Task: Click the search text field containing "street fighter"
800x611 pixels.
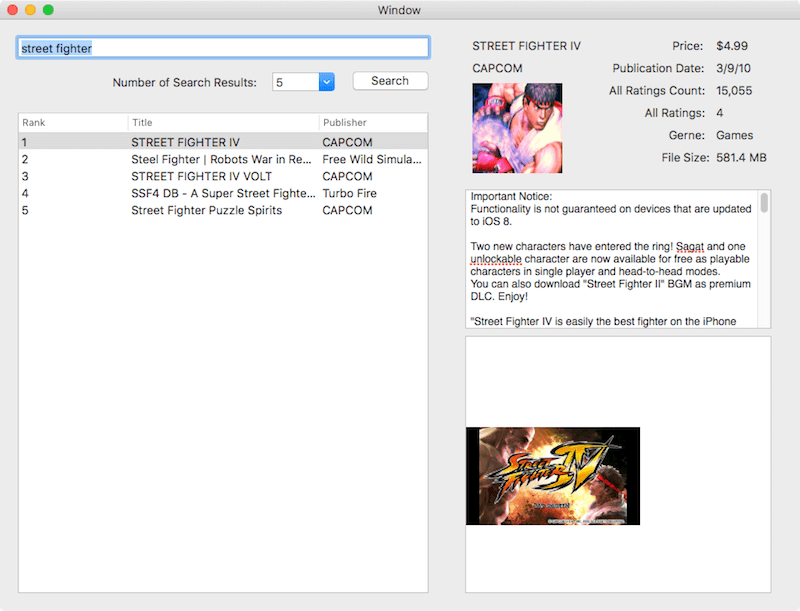Action: click(x=223, y=48)
